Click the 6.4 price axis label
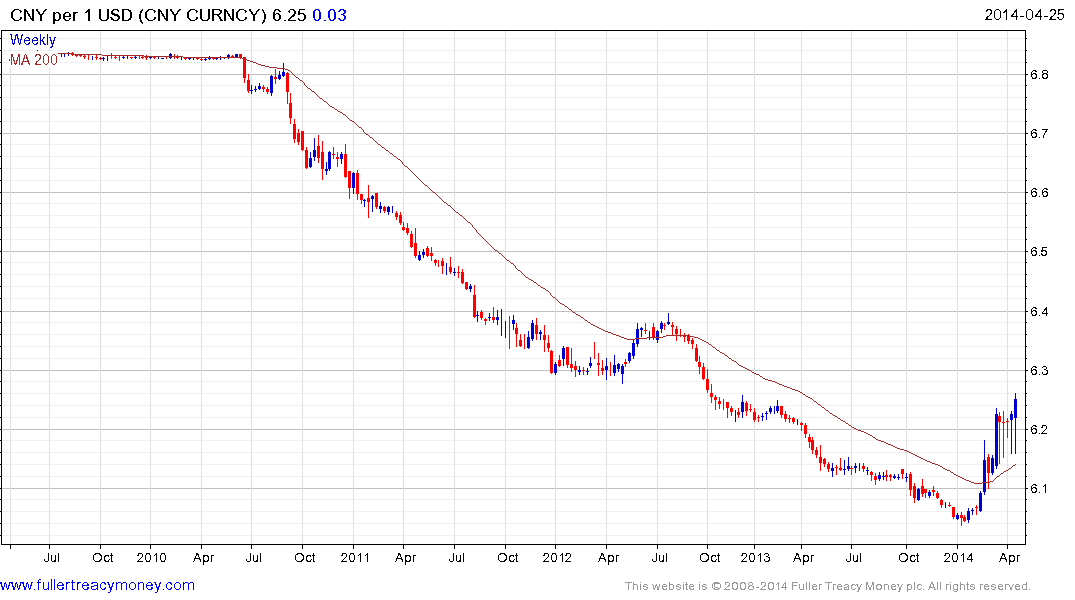1075x600 pixels. click(1039, 311)
